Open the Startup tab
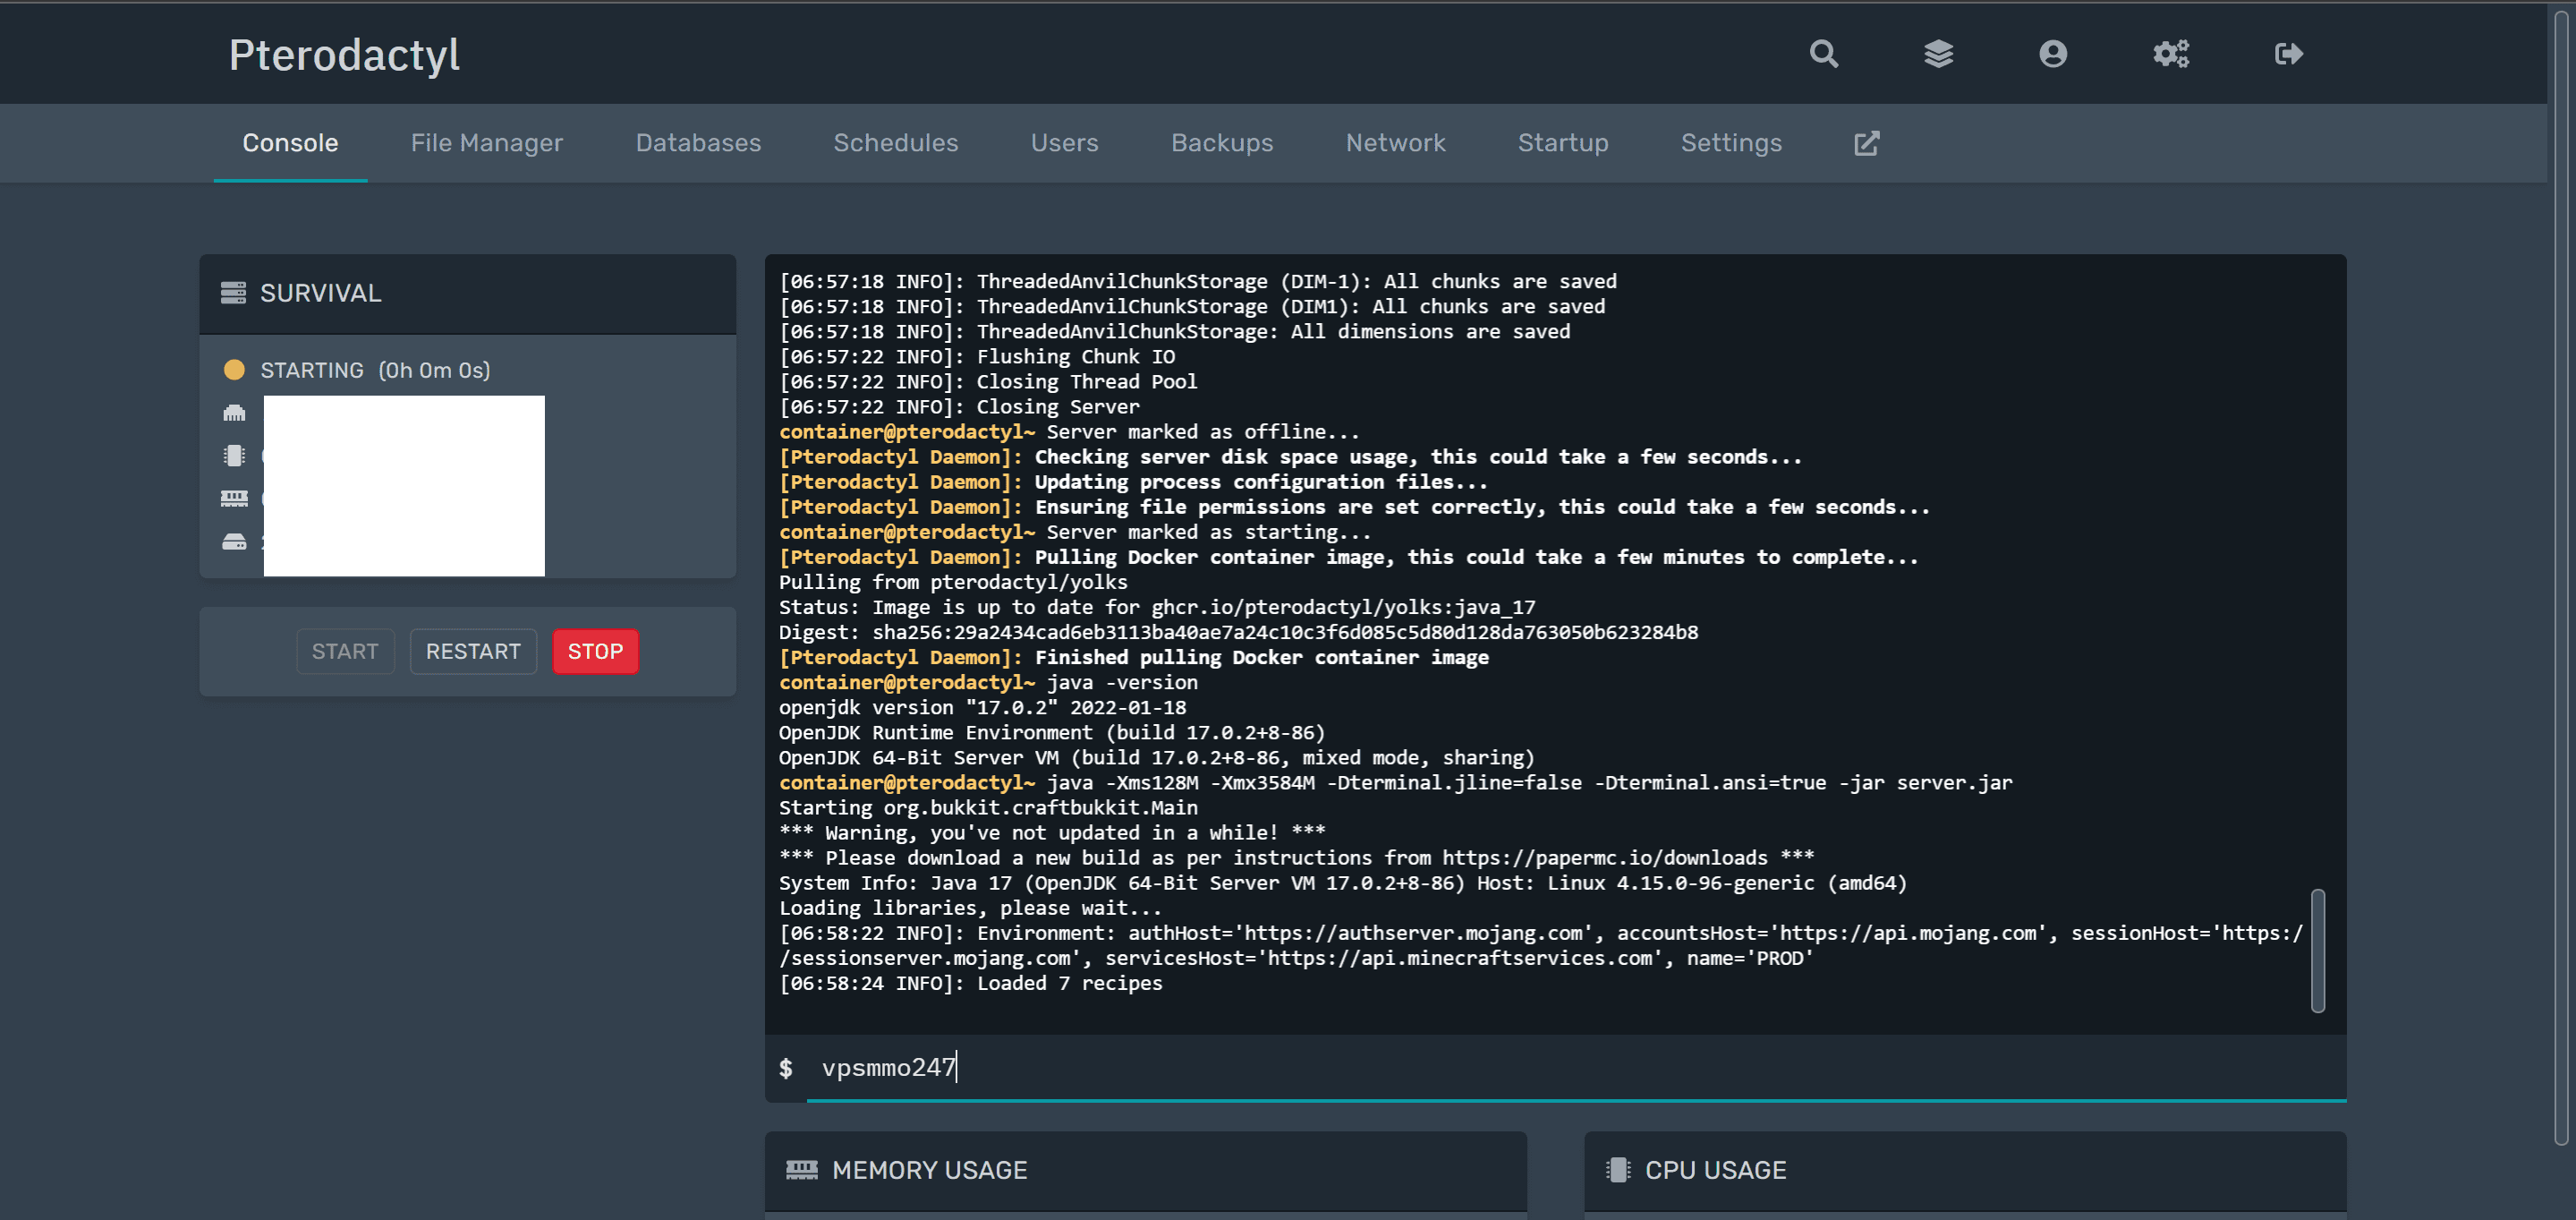The width and height of the screenshot is (2576, 1220). point(1562,143)
